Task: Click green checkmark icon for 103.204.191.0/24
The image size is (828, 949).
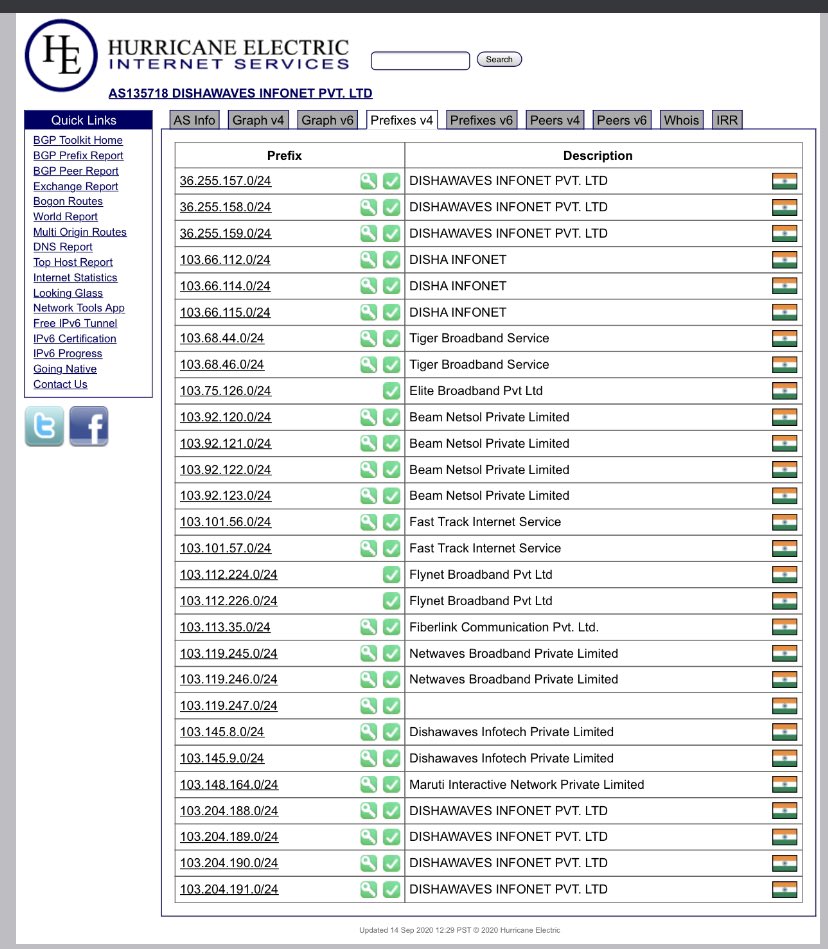Action: 392,889
